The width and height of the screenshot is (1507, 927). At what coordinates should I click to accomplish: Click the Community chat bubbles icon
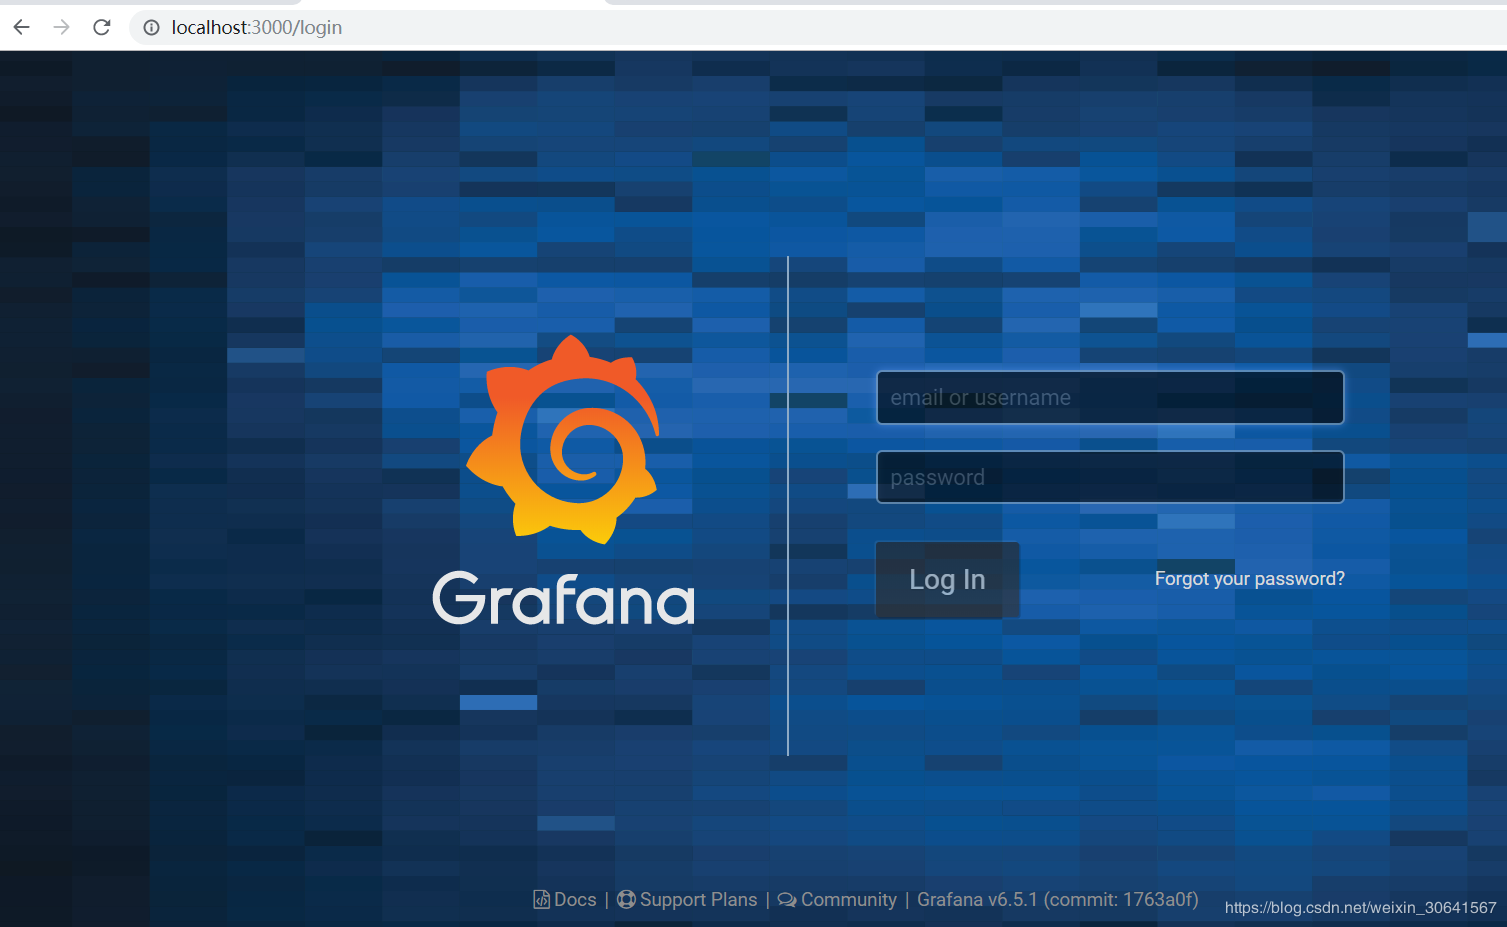(x=787, y=900)
